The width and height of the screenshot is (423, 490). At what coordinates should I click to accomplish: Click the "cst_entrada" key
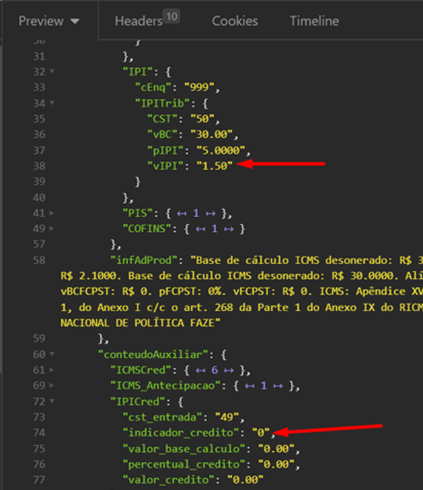(x=162, y=417)
